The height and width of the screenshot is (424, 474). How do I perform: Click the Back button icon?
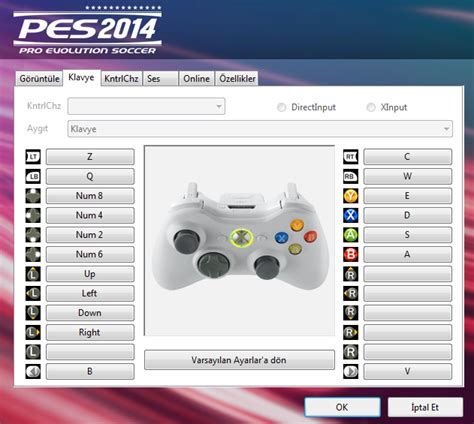(x=33, y=371)
